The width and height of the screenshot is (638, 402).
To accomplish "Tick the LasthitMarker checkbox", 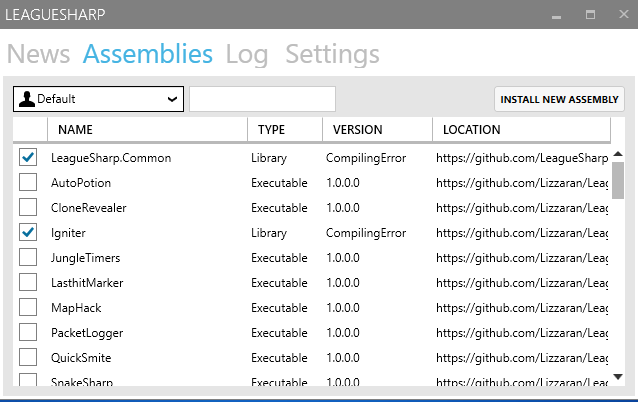I will coord(28,283).
